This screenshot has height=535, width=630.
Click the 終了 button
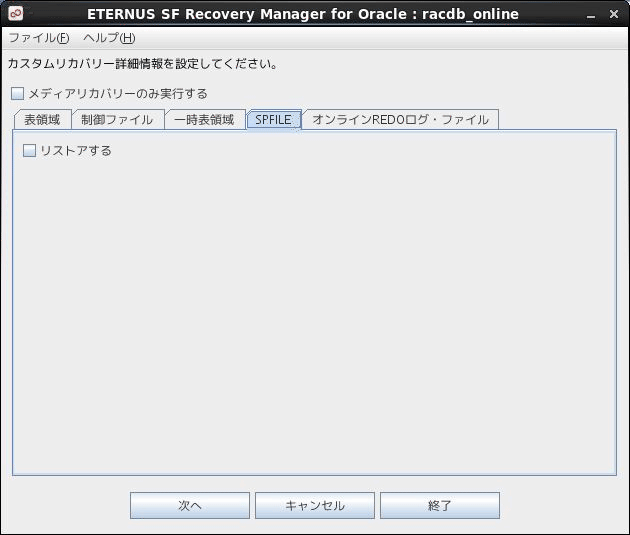click(440, 505)
